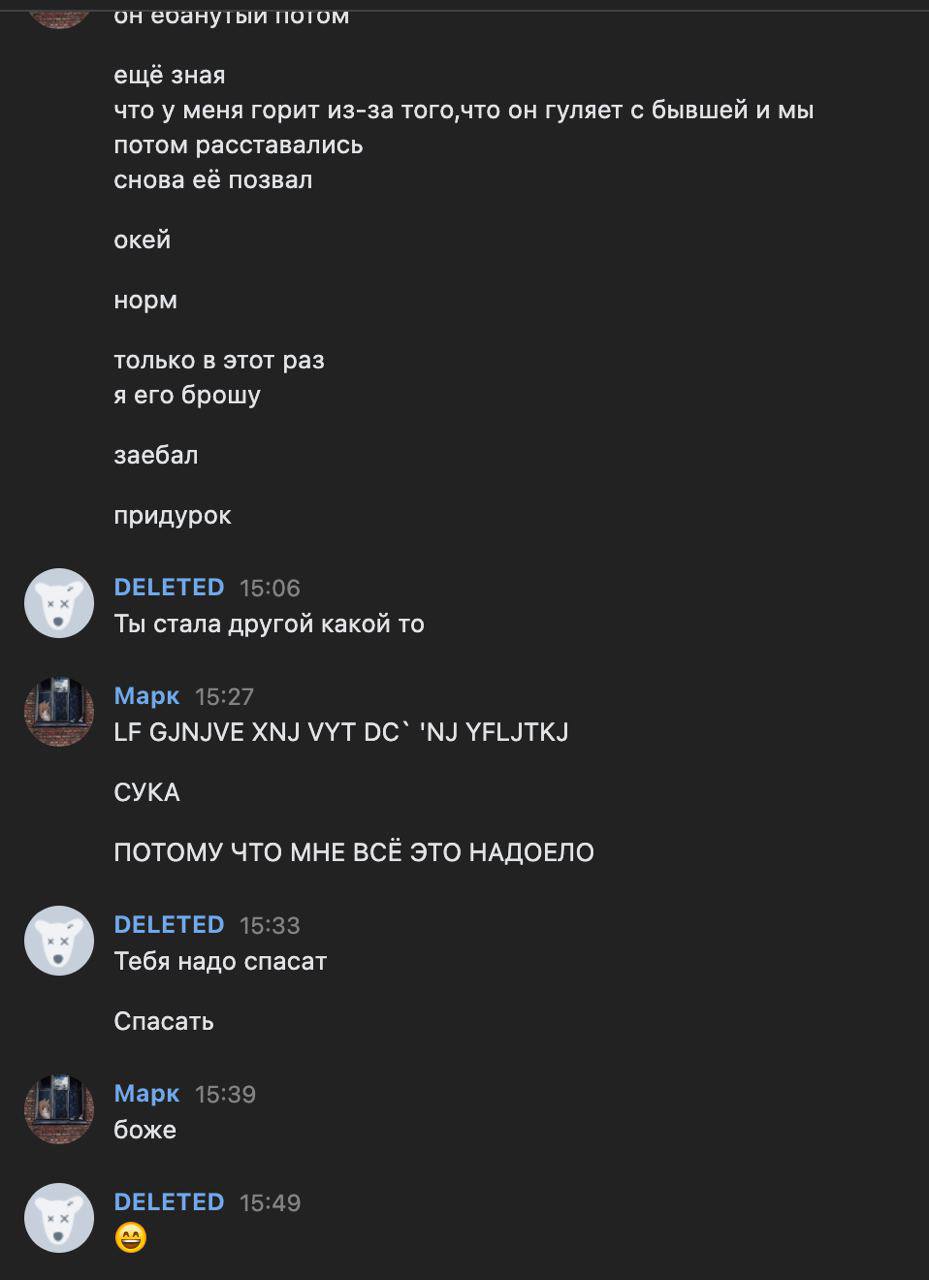Select message "Ты стала другой какой то"
The height and width of the screenshot is (1280, 929).
tap(269, 625)
